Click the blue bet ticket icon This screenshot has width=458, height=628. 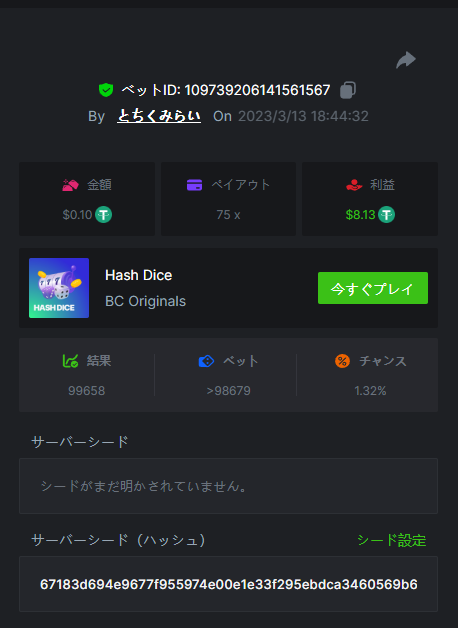[207, 361]
